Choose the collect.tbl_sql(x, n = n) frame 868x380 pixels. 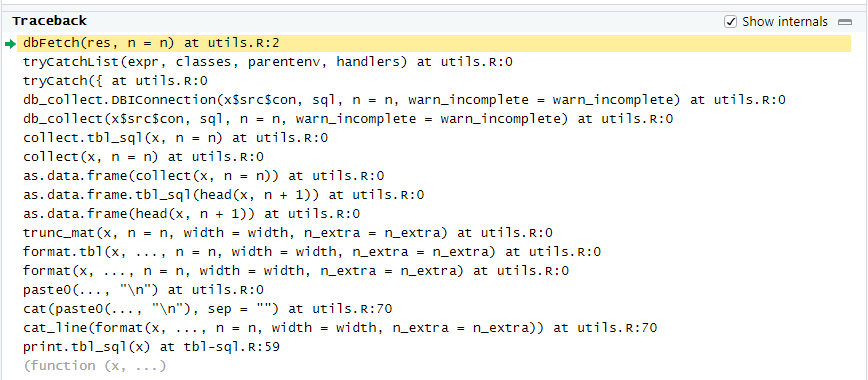[175, 138]
